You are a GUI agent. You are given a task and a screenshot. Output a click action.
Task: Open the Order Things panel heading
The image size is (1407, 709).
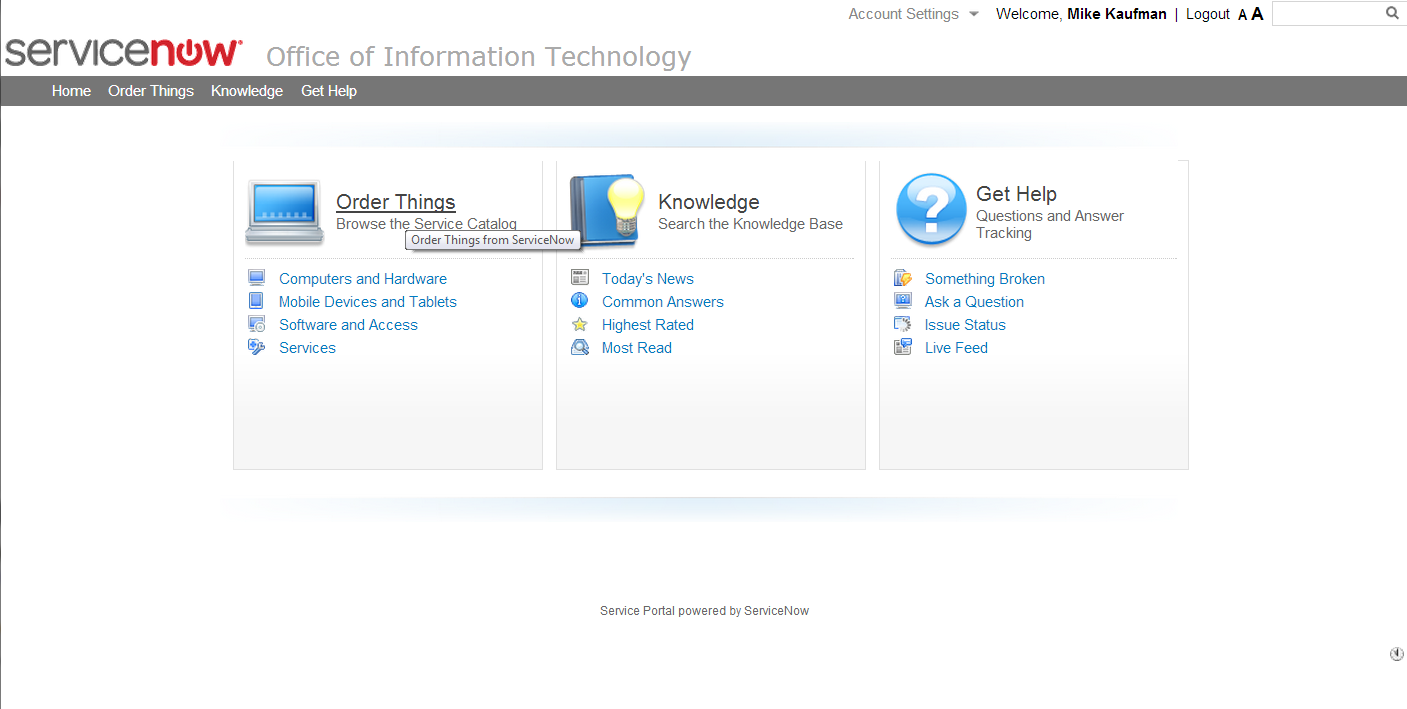pos(396,202)
